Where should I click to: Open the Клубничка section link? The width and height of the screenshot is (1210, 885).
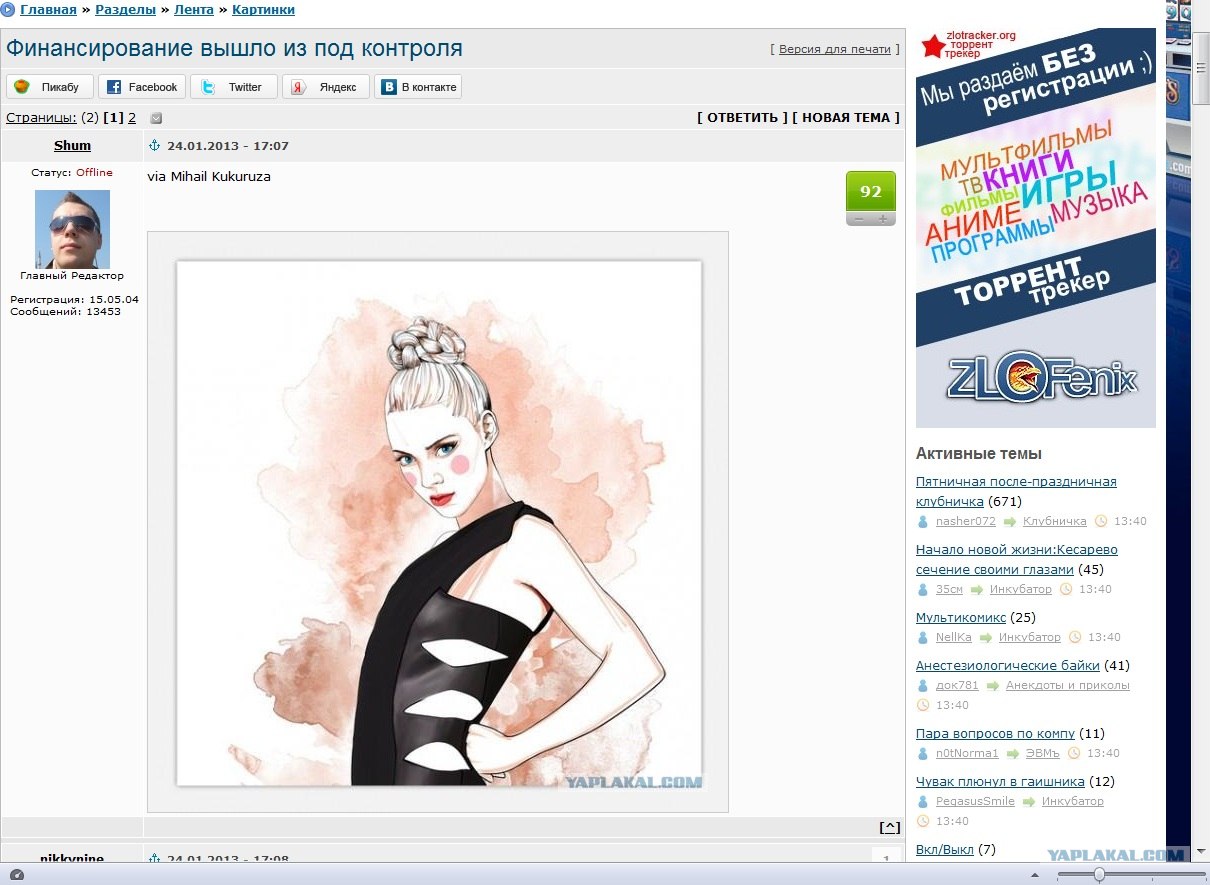click(x=1055, y=521)
